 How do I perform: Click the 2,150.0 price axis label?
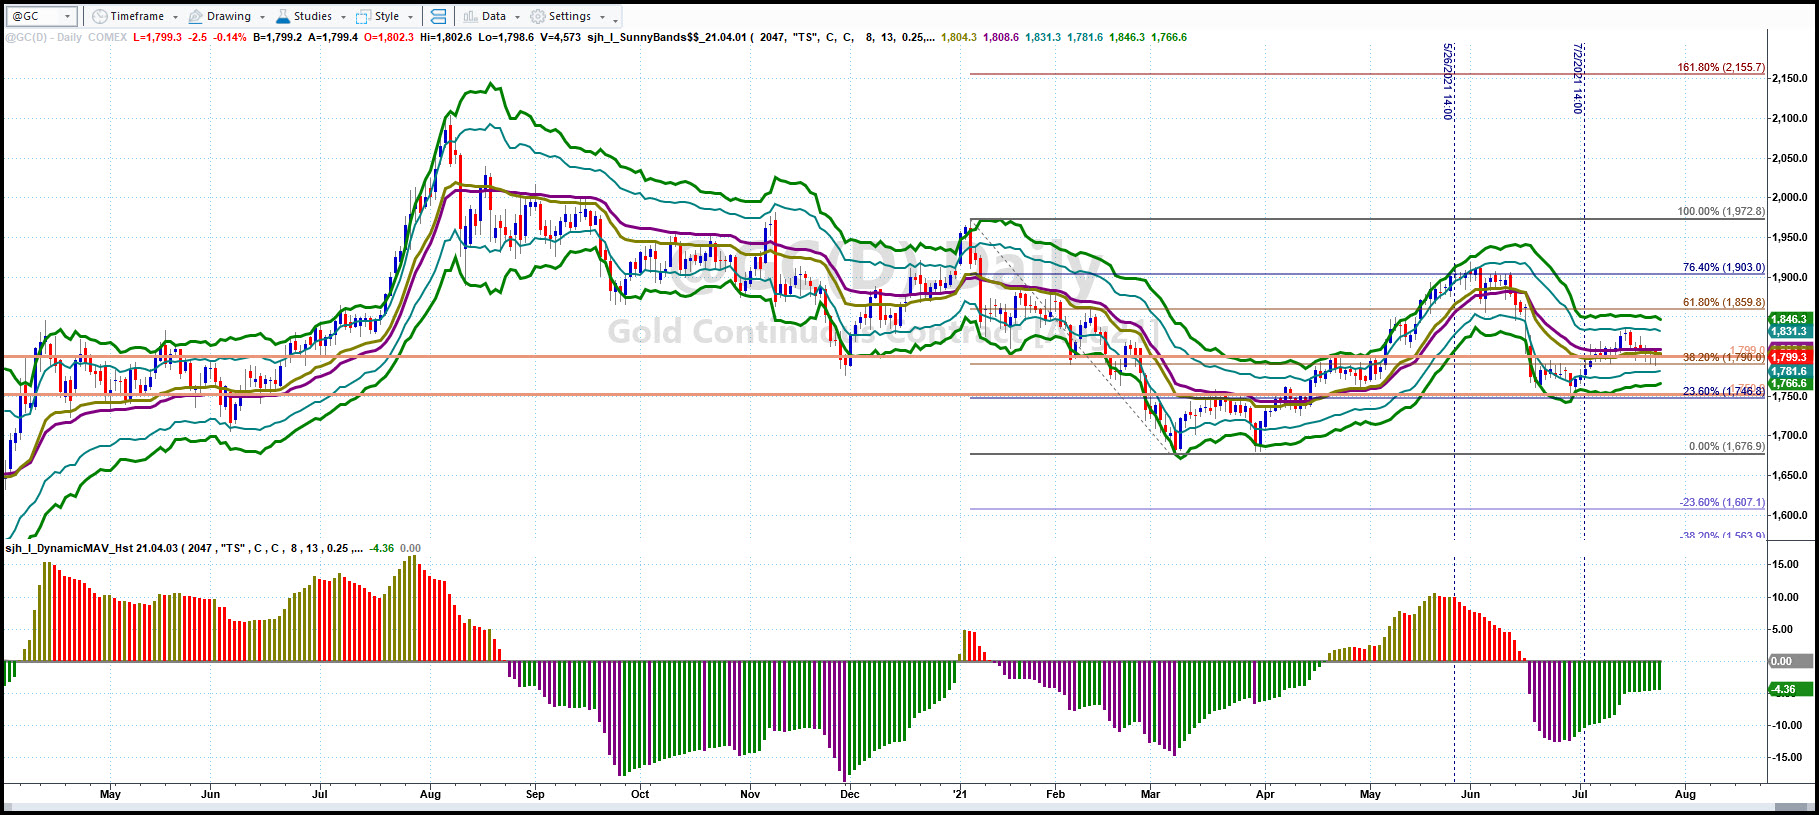(x=1789, y=78)
